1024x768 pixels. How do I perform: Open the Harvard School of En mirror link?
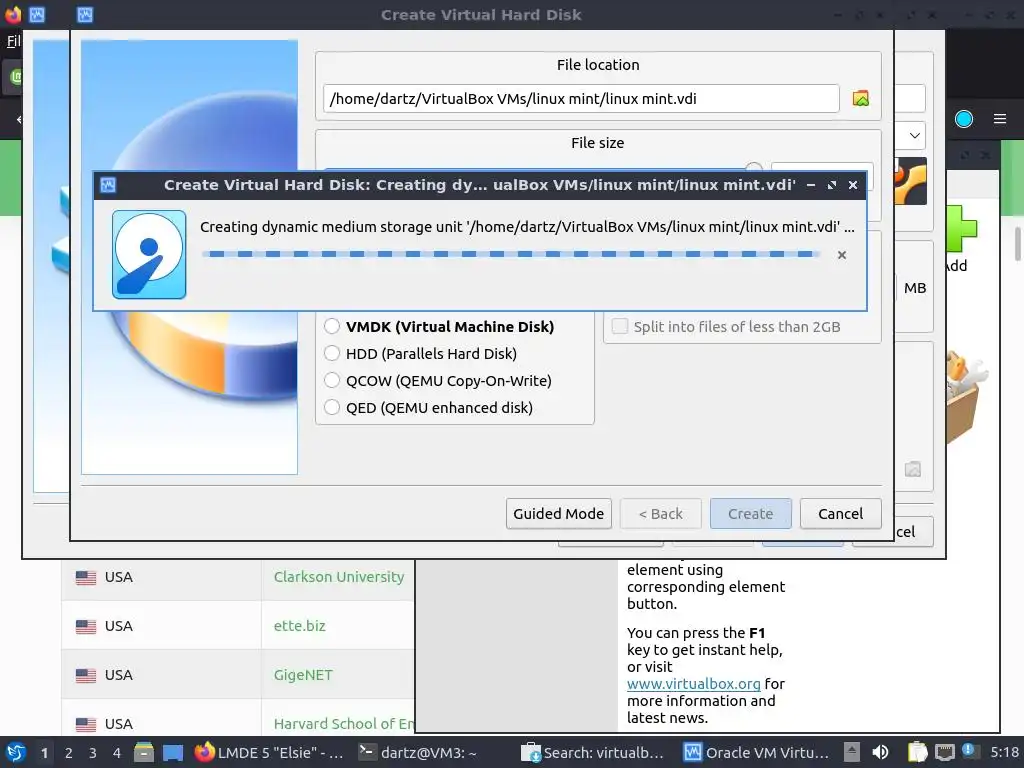344,724
